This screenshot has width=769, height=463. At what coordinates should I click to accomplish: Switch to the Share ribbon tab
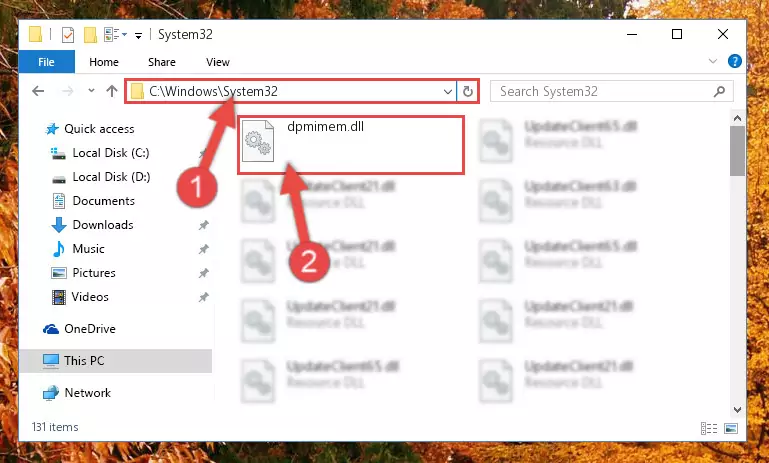(162, 62)
